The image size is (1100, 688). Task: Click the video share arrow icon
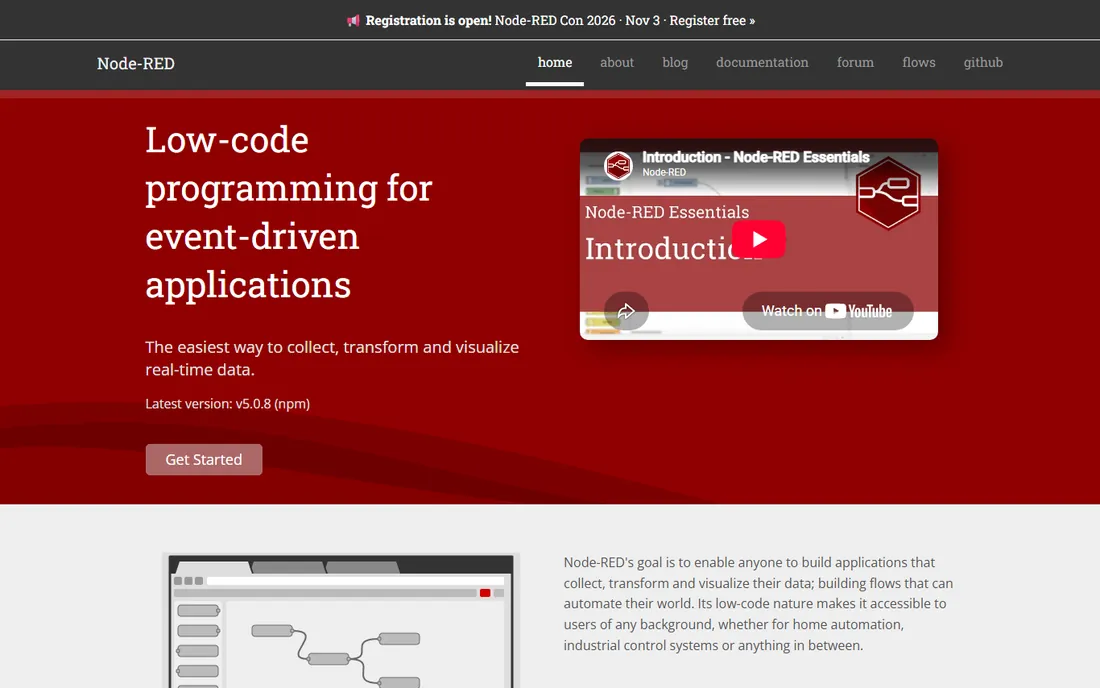626,311
